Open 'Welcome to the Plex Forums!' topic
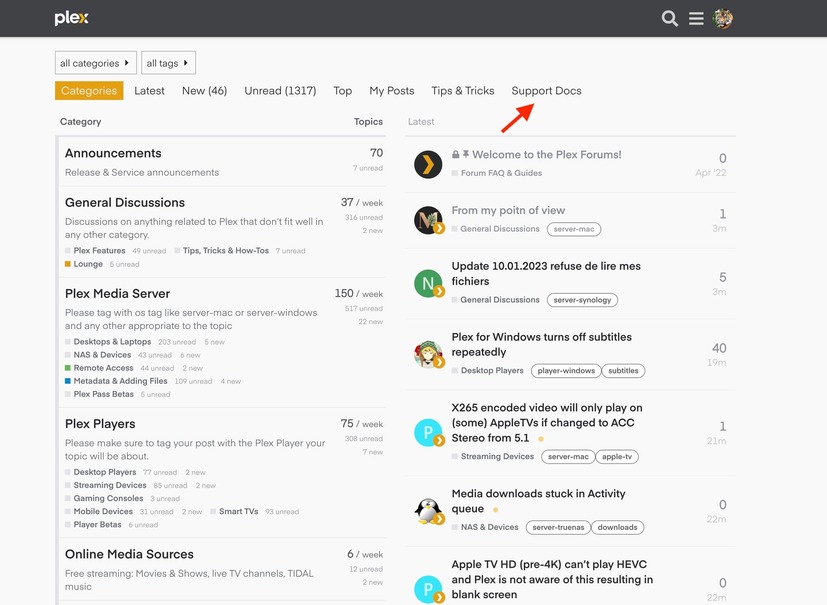This screenshot has height=605, width=827. [546, 155]
